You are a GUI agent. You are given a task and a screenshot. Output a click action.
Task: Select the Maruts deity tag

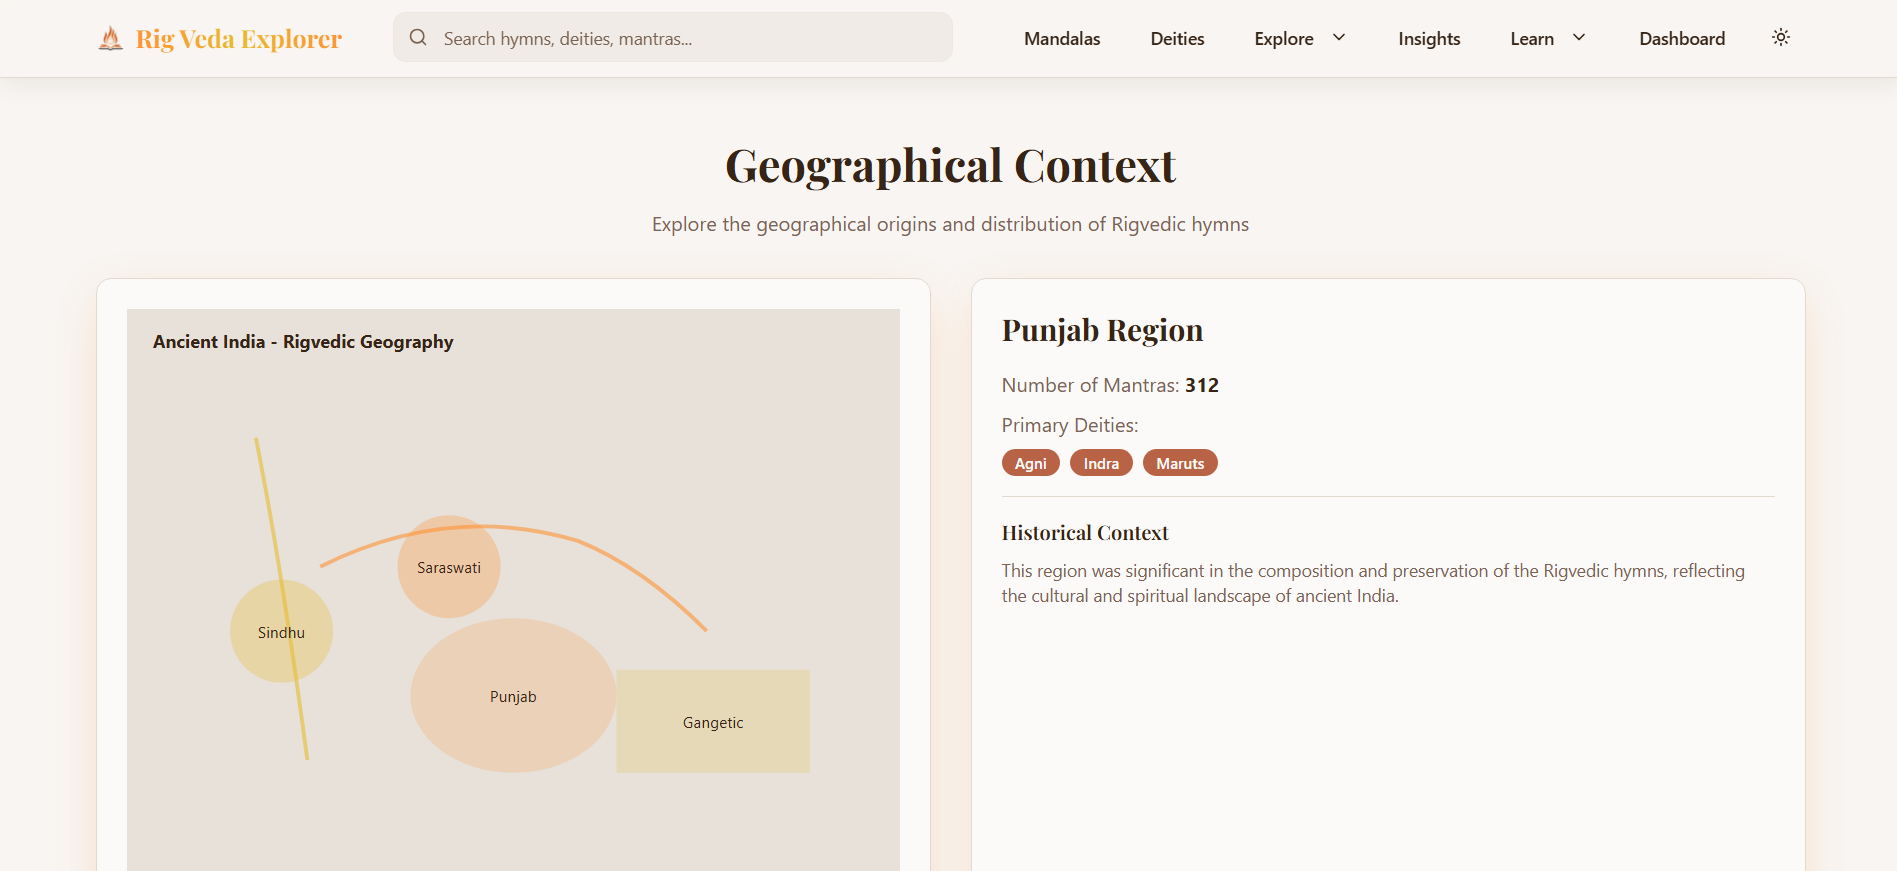(1179, 463)
